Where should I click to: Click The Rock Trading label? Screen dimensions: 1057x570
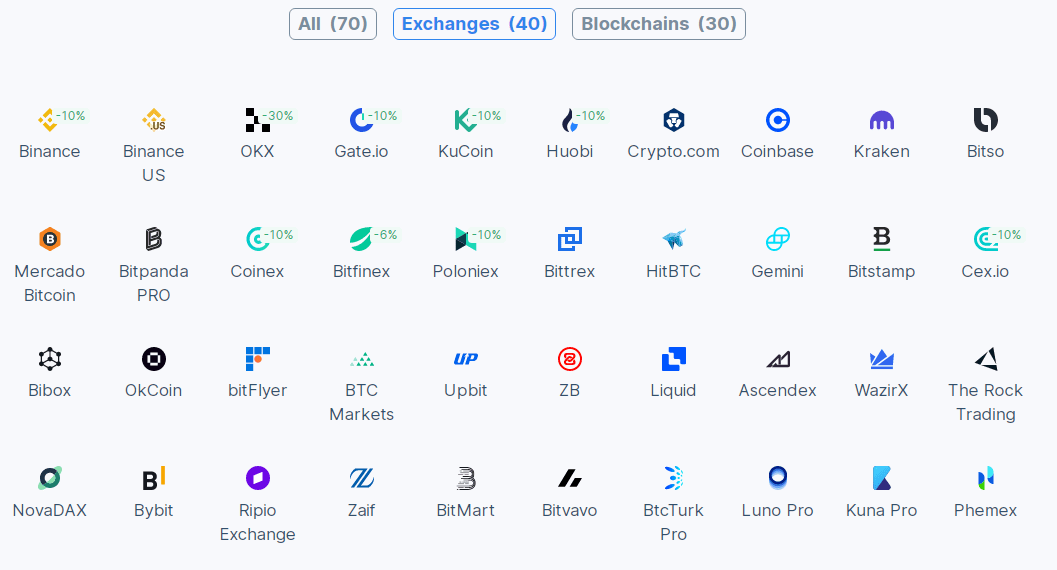point(986,402)
